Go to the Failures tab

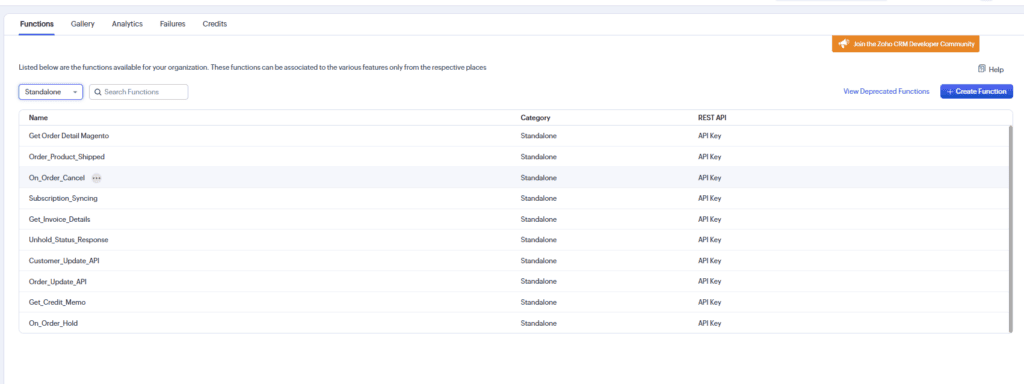(172, 24)
